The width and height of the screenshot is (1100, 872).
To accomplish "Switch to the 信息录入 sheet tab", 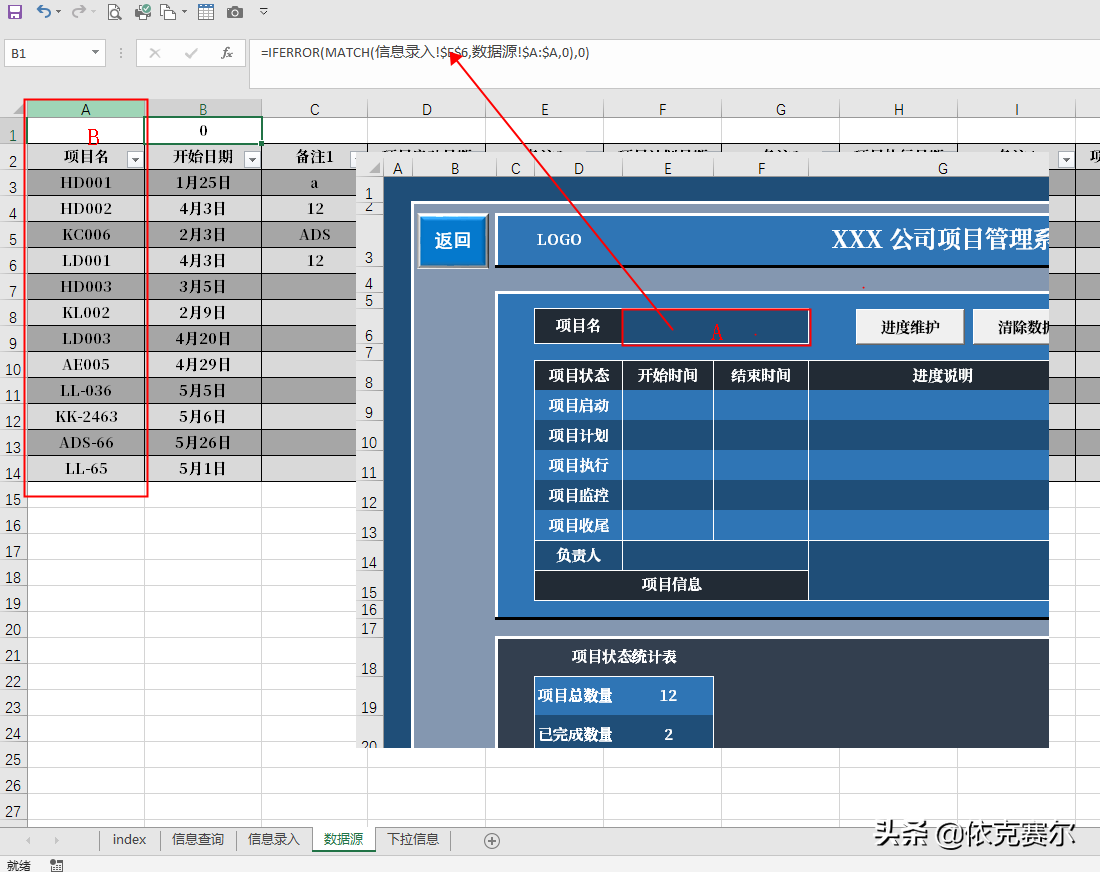I will 274,839.
